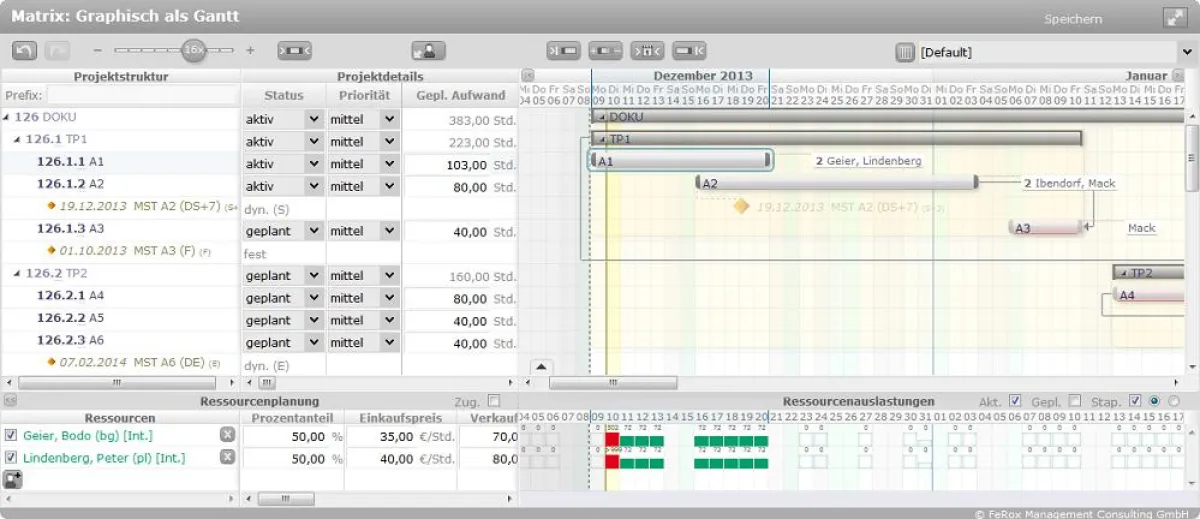The height and width of the screenshot is (519, 1200).
Task: Collapse the TP2 bar in Gantt
Action: [1124, 272]
